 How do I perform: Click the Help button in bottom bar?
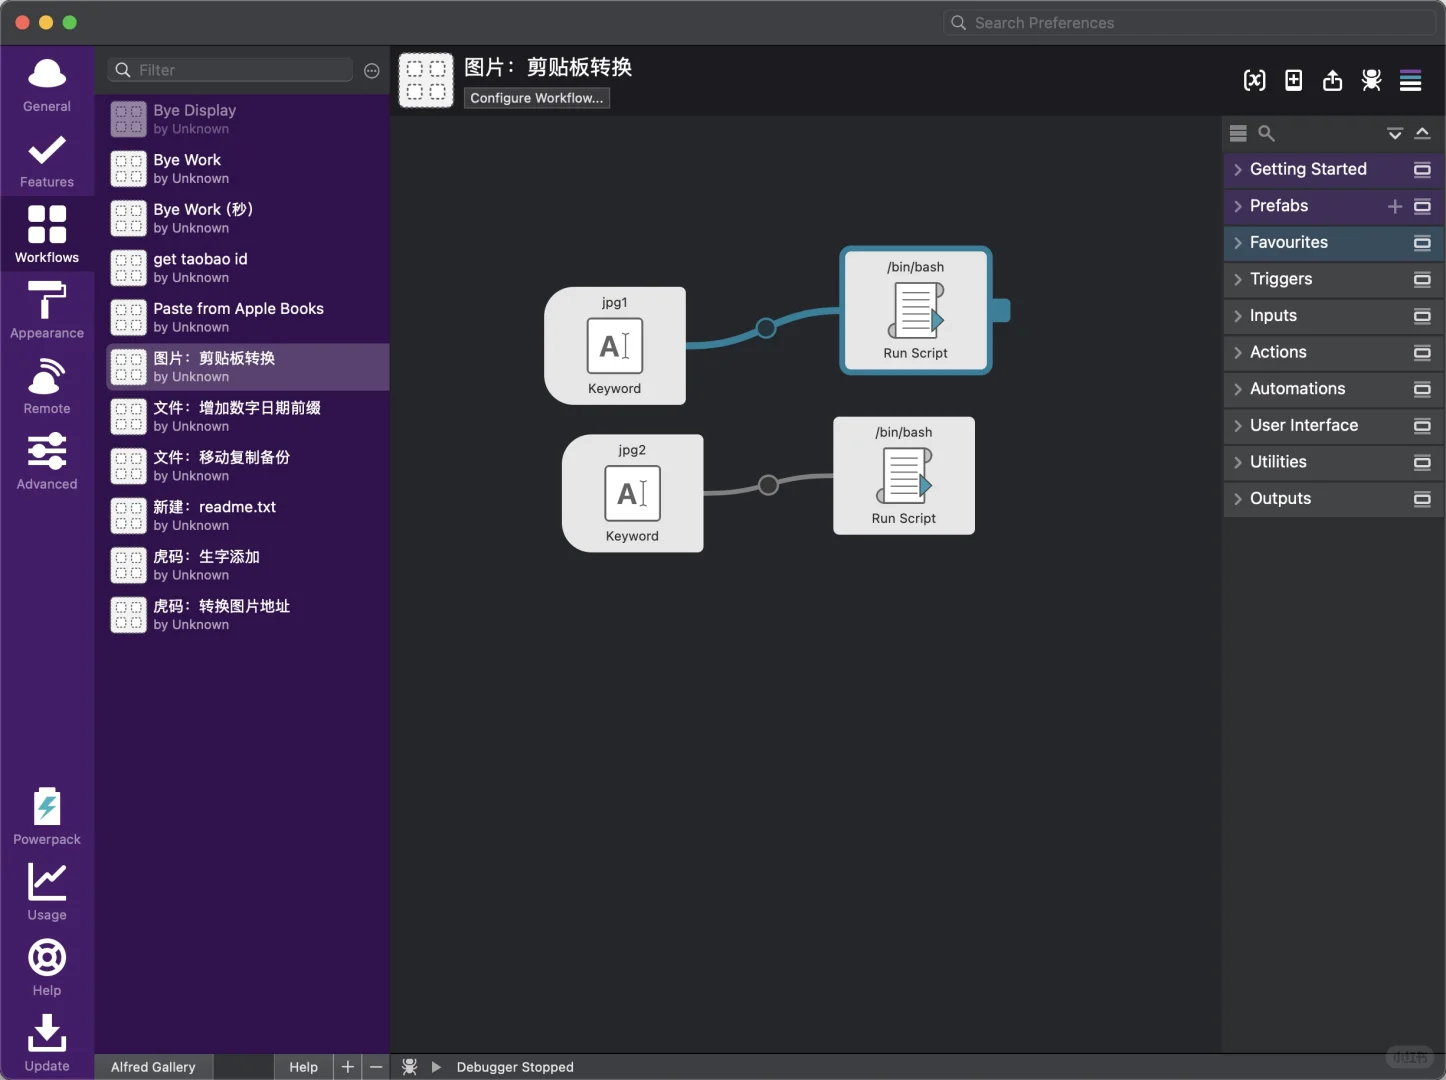[303, 1067]
